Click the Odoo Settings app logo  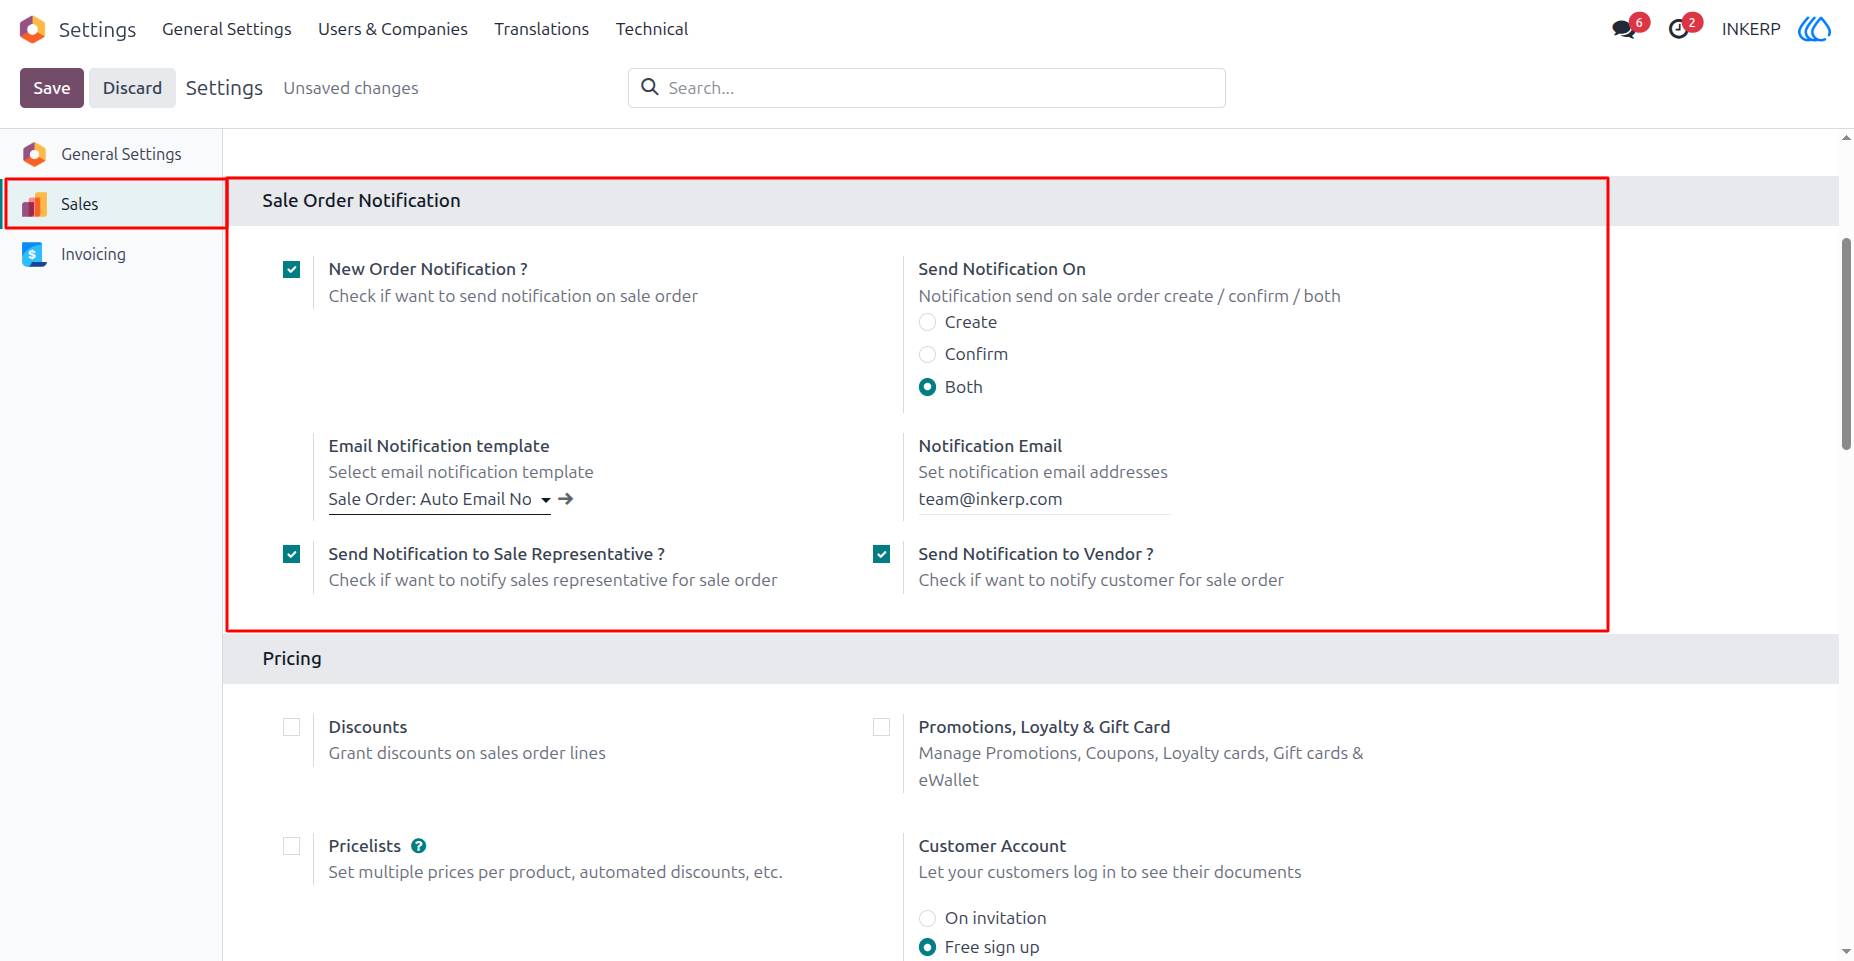click(33, 29)
